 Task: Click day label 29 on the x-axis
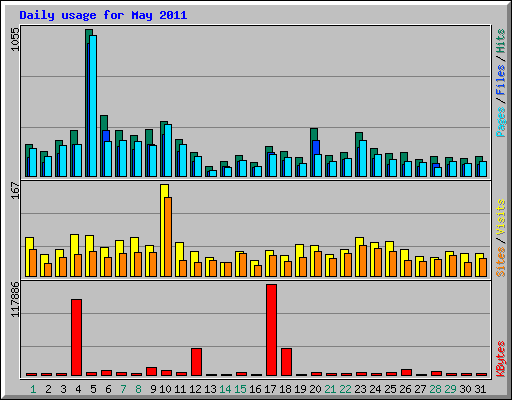(450, 389)
